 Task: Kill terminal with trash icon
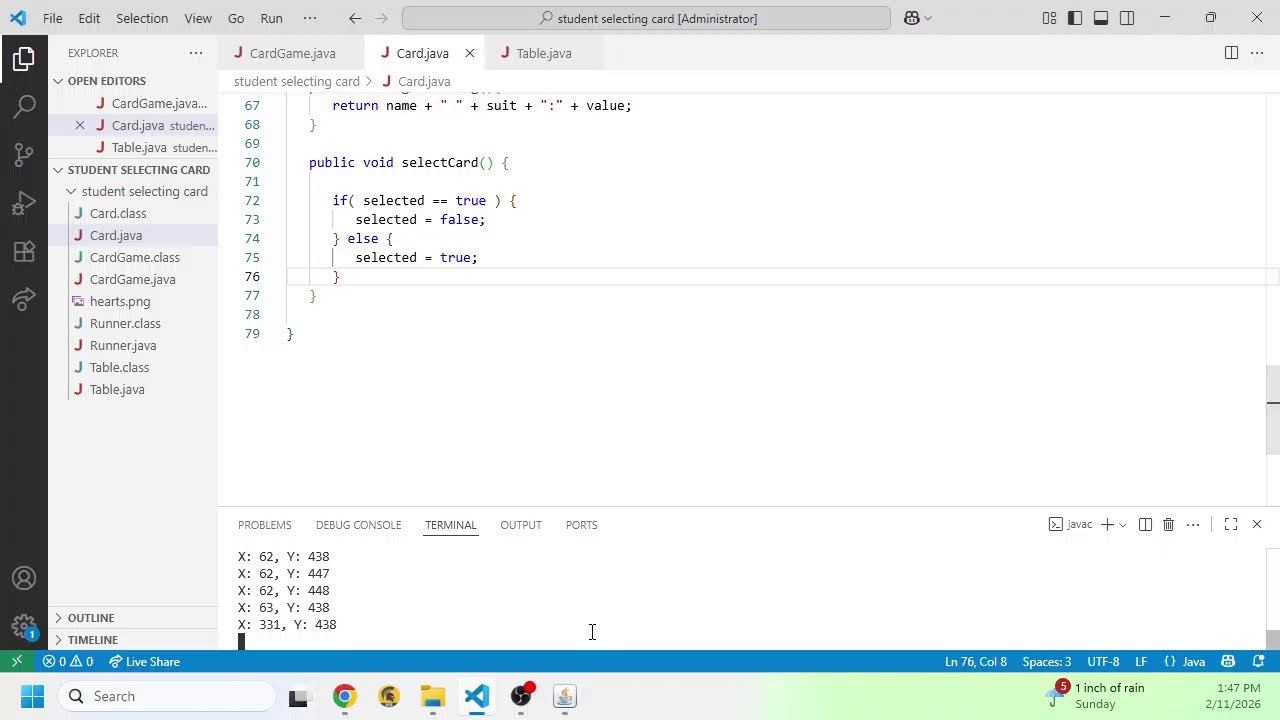pyautogui.click(x=1168, y=525)
